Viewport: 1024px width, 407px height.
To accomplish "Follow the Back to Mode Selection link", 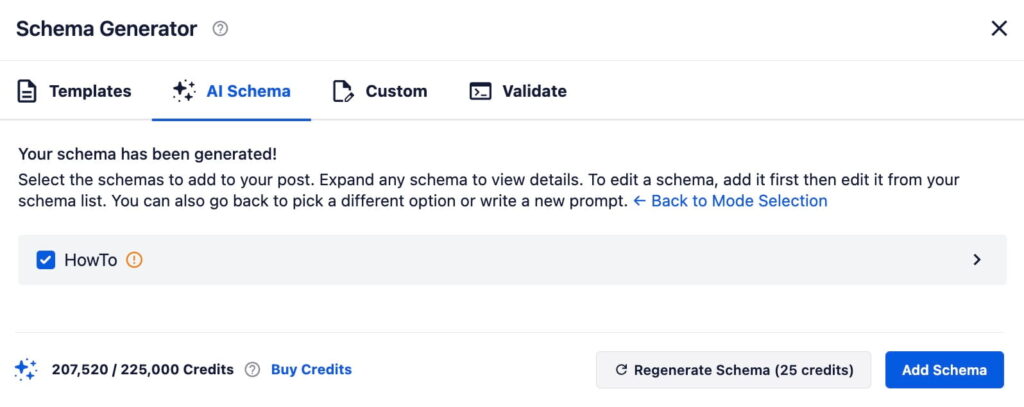I will click(730, 201).
